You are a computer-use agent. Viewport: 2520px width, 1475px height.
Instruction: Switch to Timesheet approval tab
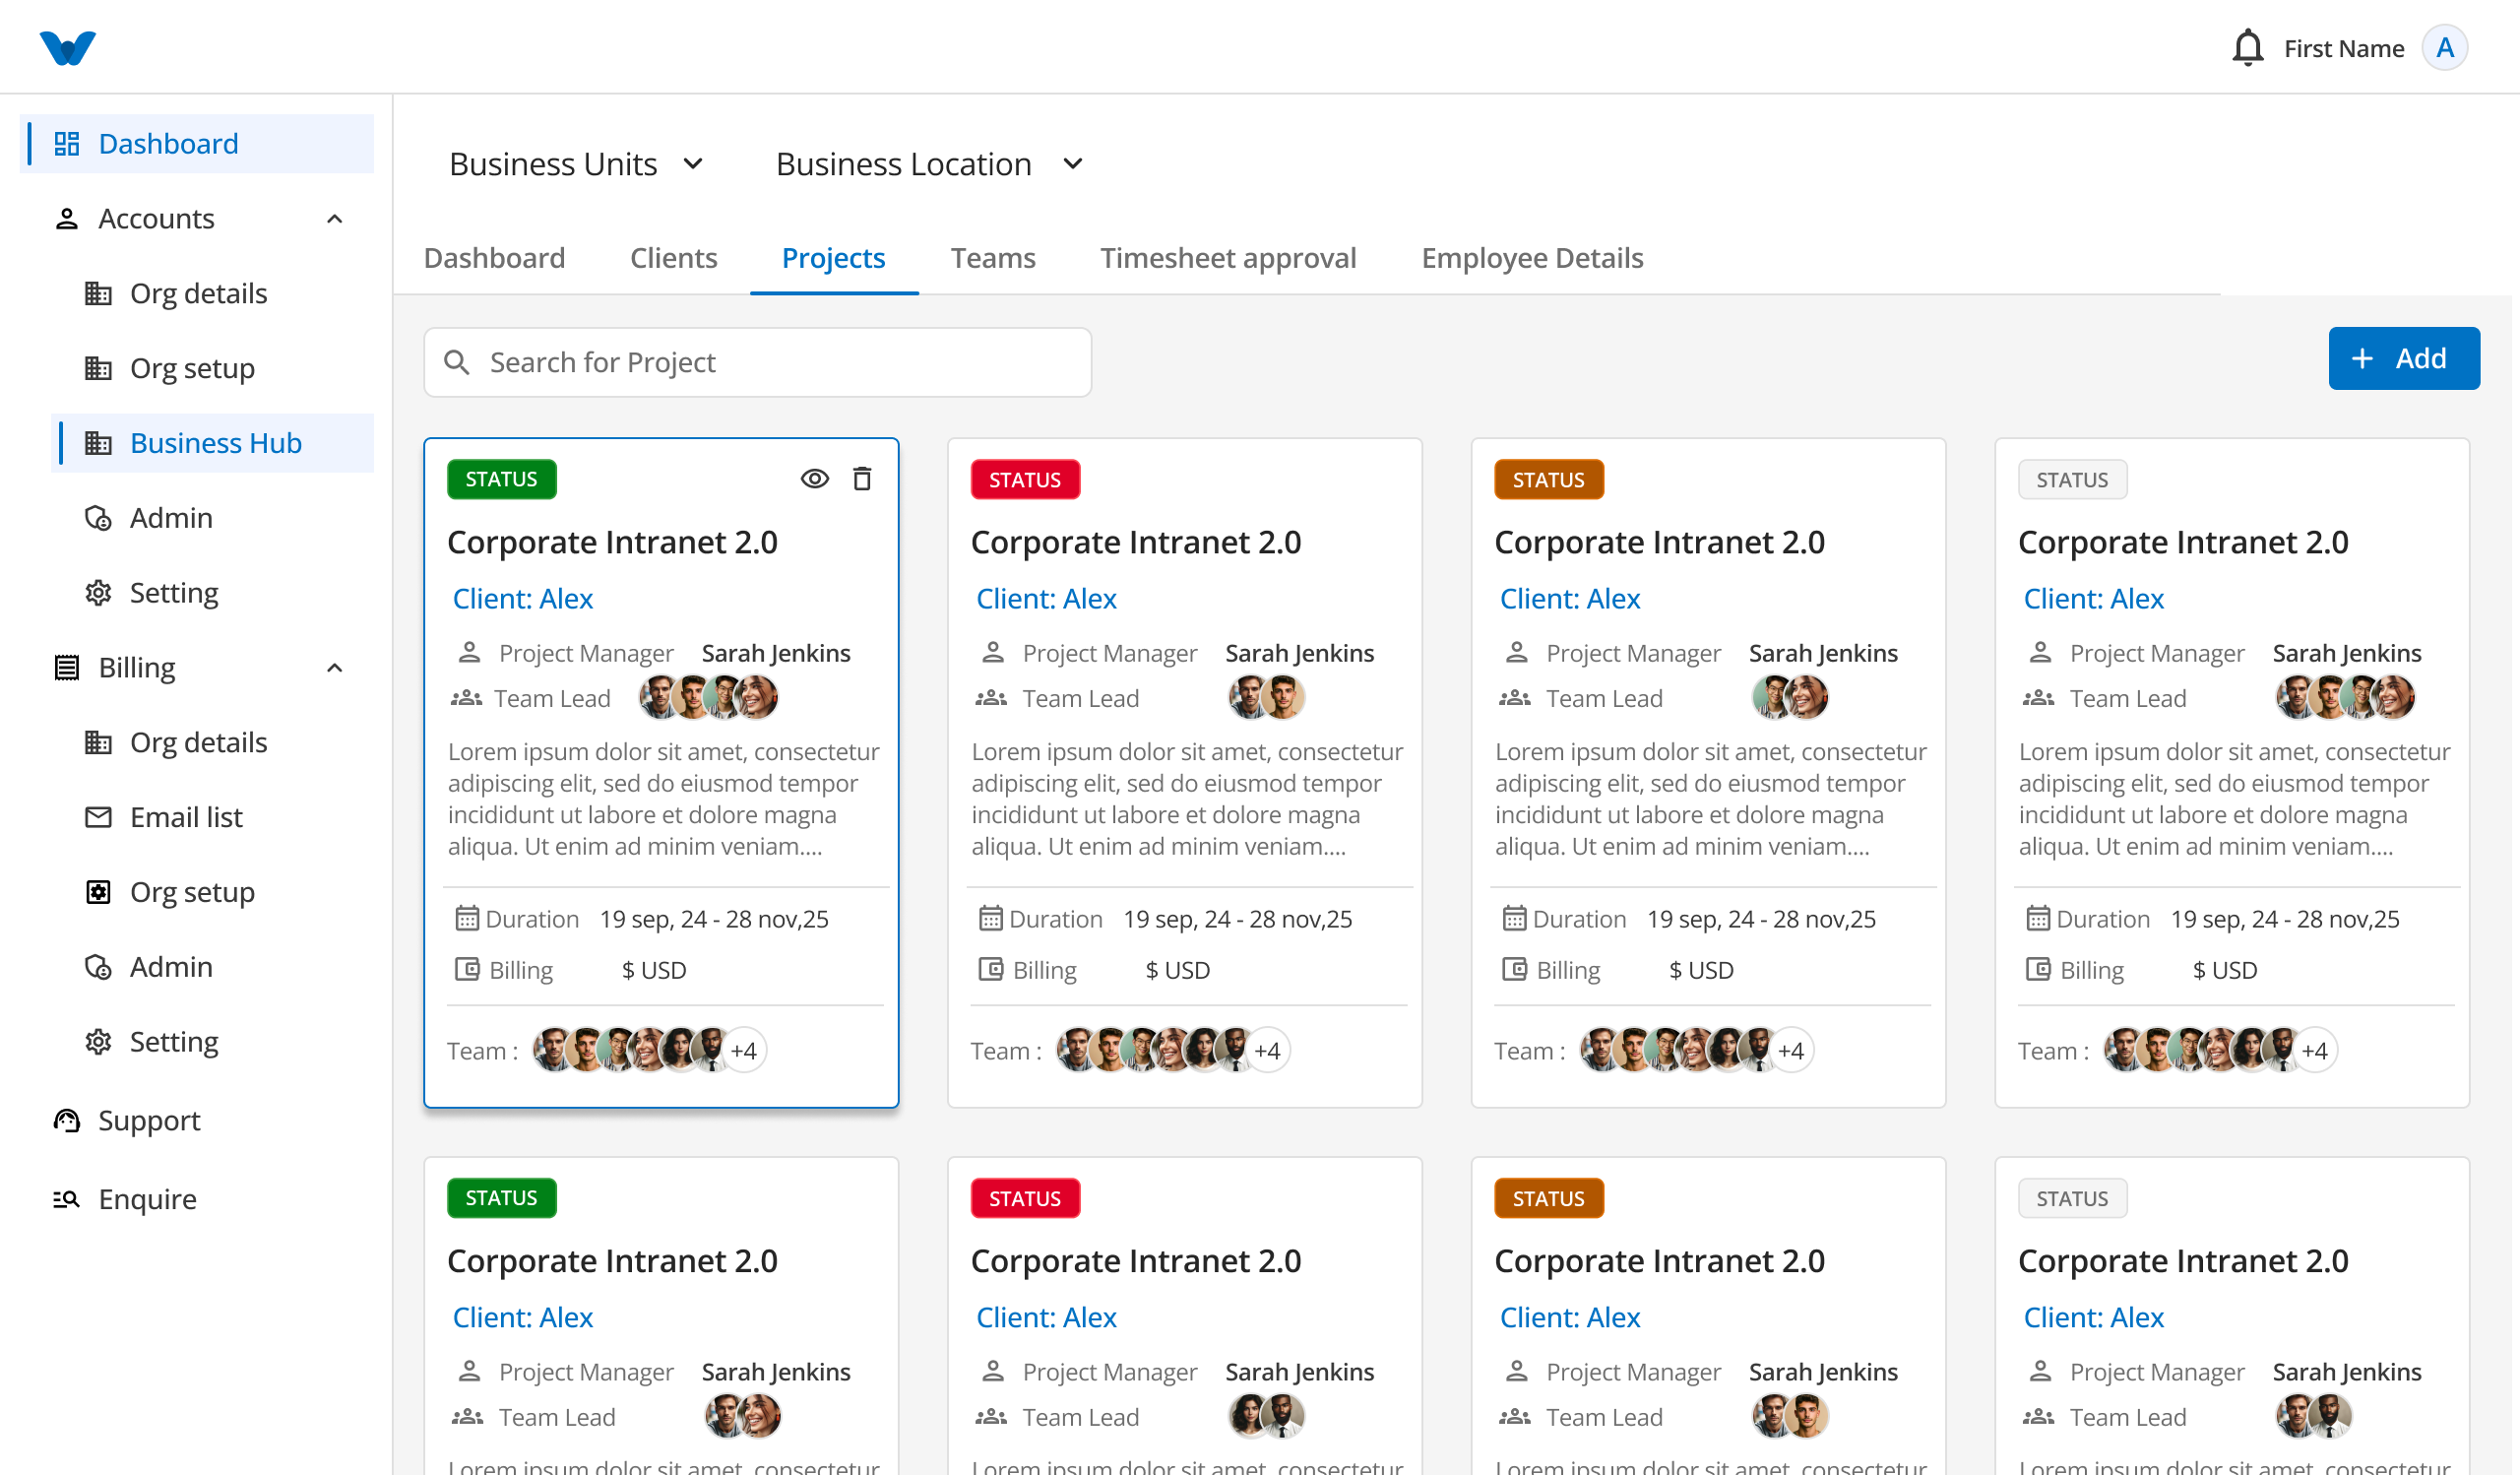point(1228,258)
